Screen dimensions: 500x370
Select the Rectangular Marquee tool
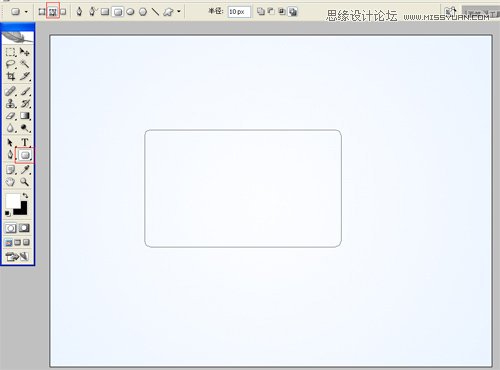pos(11,52)
